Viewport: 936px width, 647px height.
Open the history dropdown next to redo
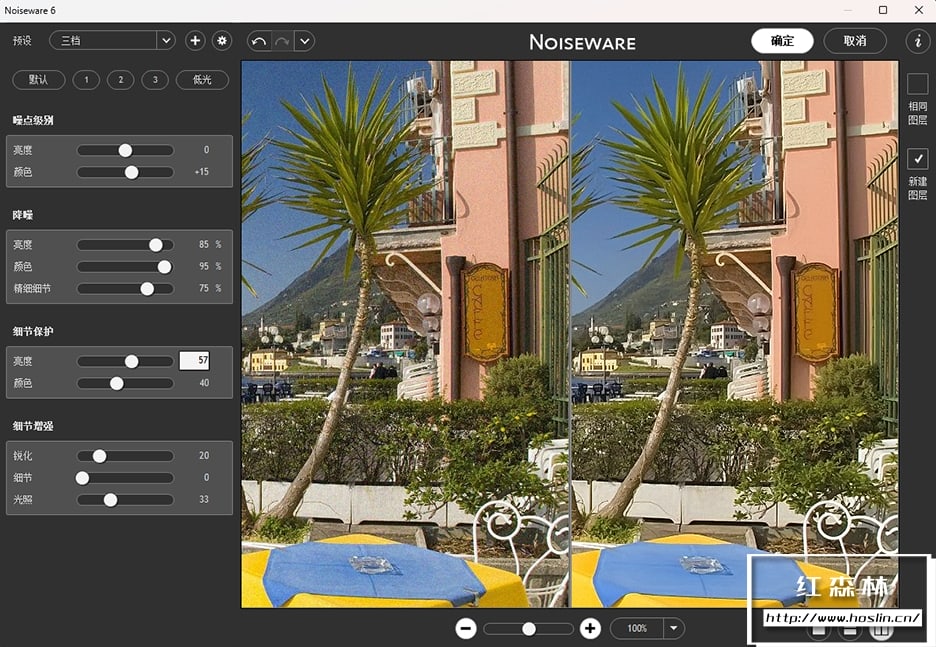[304, 41]
